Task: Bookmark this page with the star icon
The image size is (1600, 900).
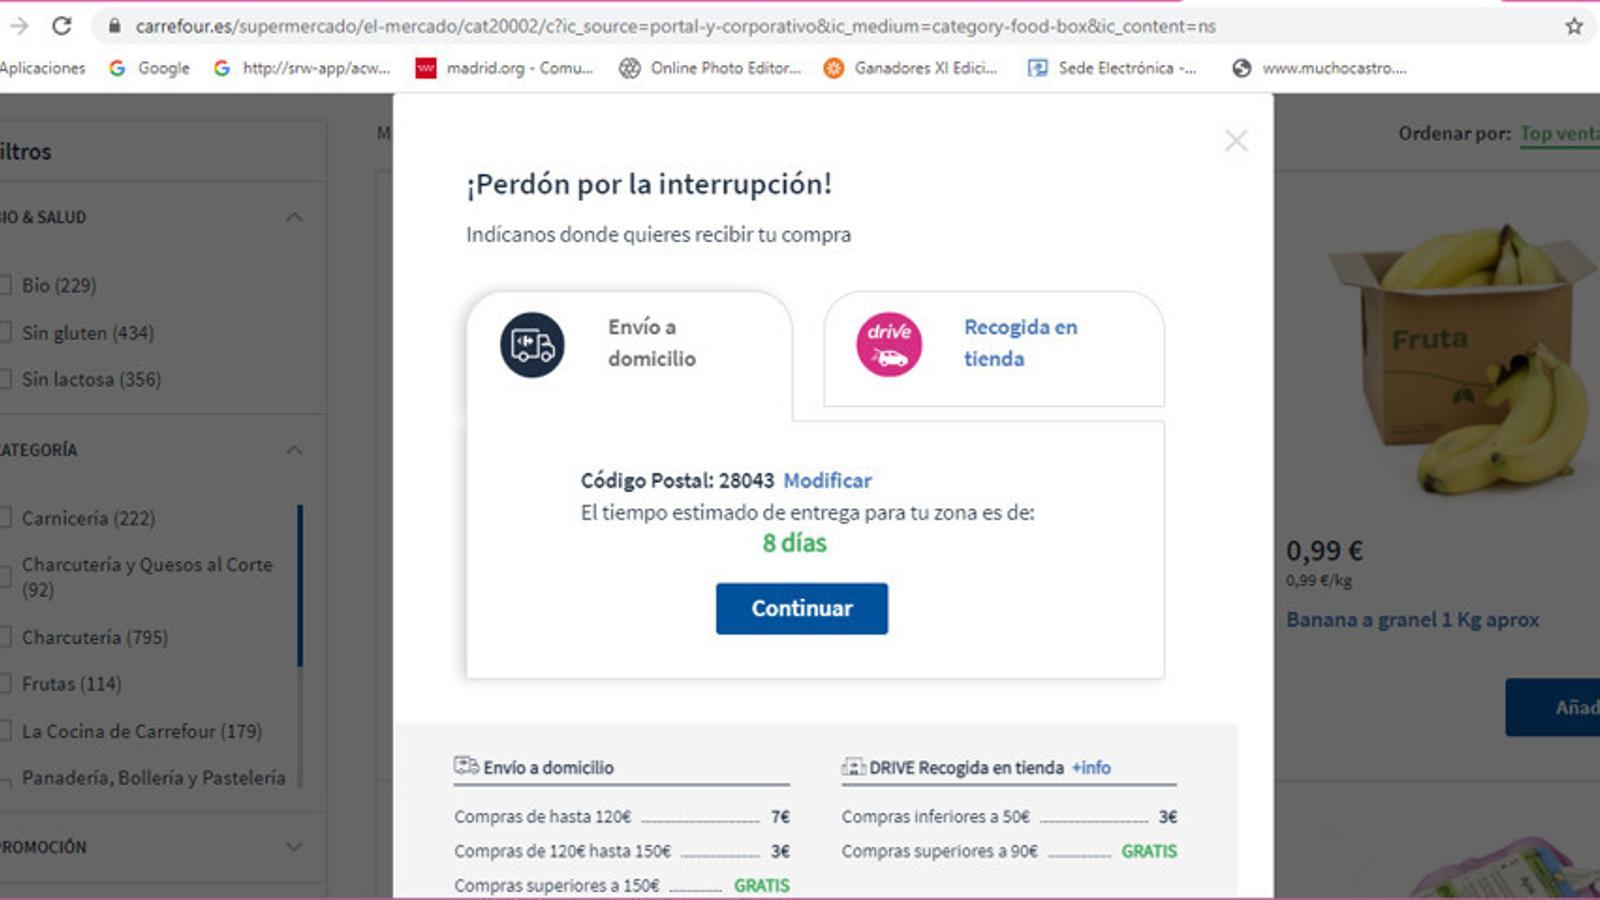Action: click(1574, 26)
